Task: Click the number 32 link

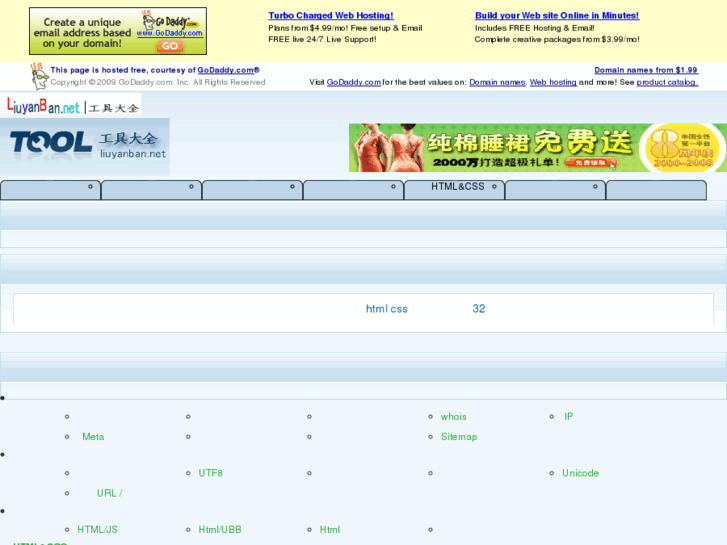Action: tap(479, 309)
